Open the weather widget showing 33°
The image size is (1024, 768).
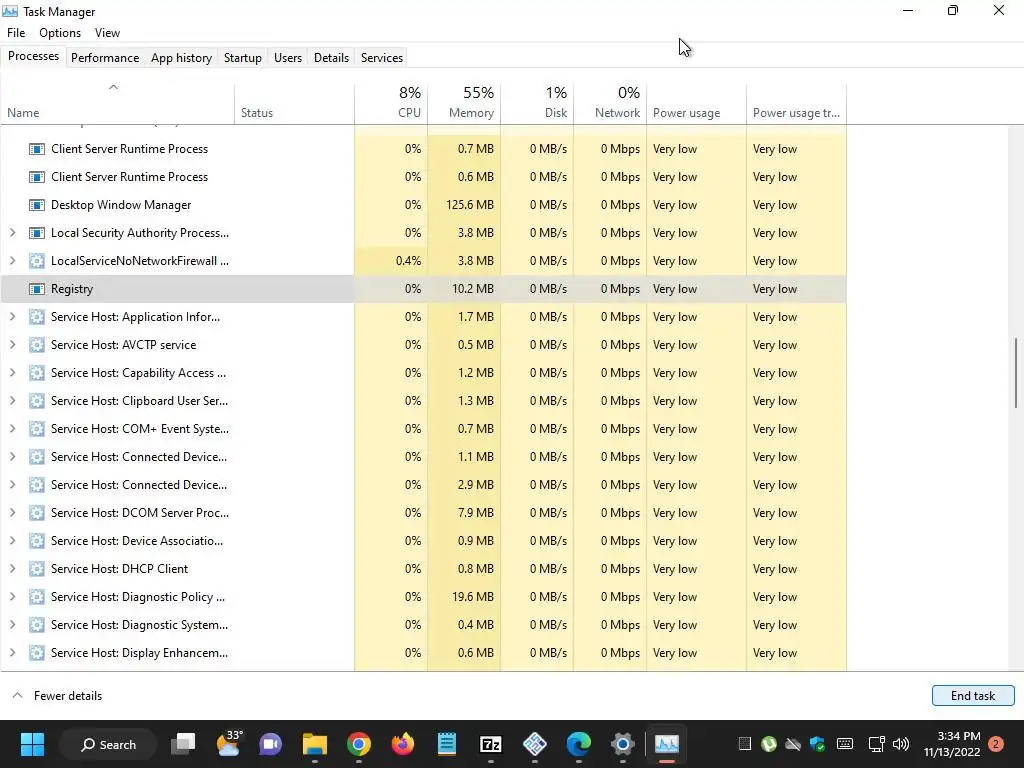tap(228, 744)
